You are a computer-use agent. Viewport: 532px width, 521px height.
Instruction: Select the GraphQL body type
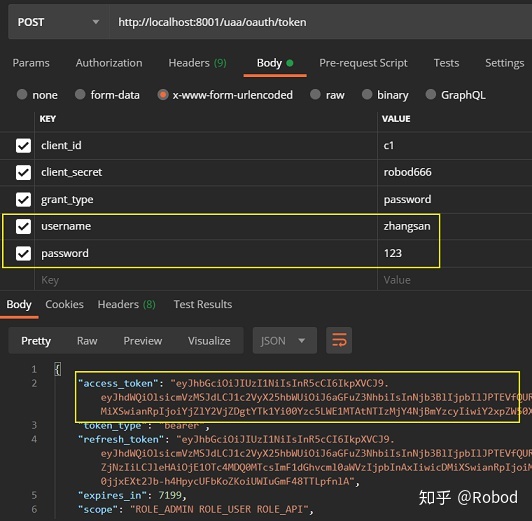pyautogui.click(x=431, y=94)
